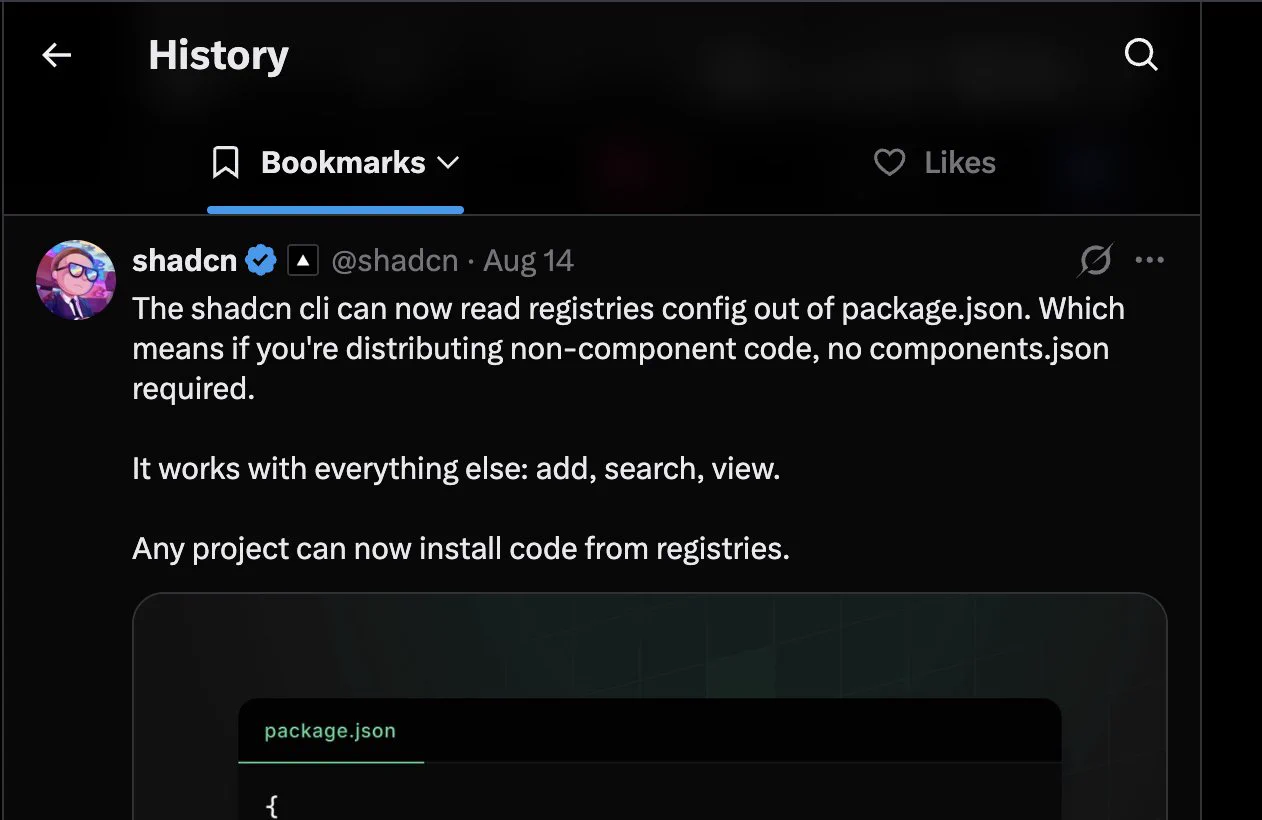Image resolution: width=1262 pixels, height=820 pixels.
Task: Switch to the Likes tab
Action: click(x=935, y=163)
